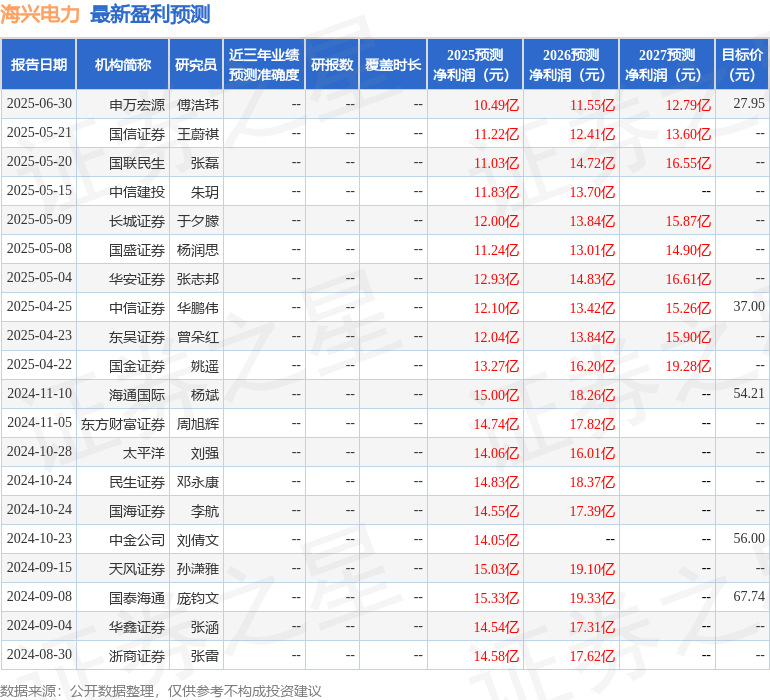The height and width of the screenshot is (700, 770).
Task: Click the 19.28亿 2027 profit forecast
Action: tap(688, 365)
